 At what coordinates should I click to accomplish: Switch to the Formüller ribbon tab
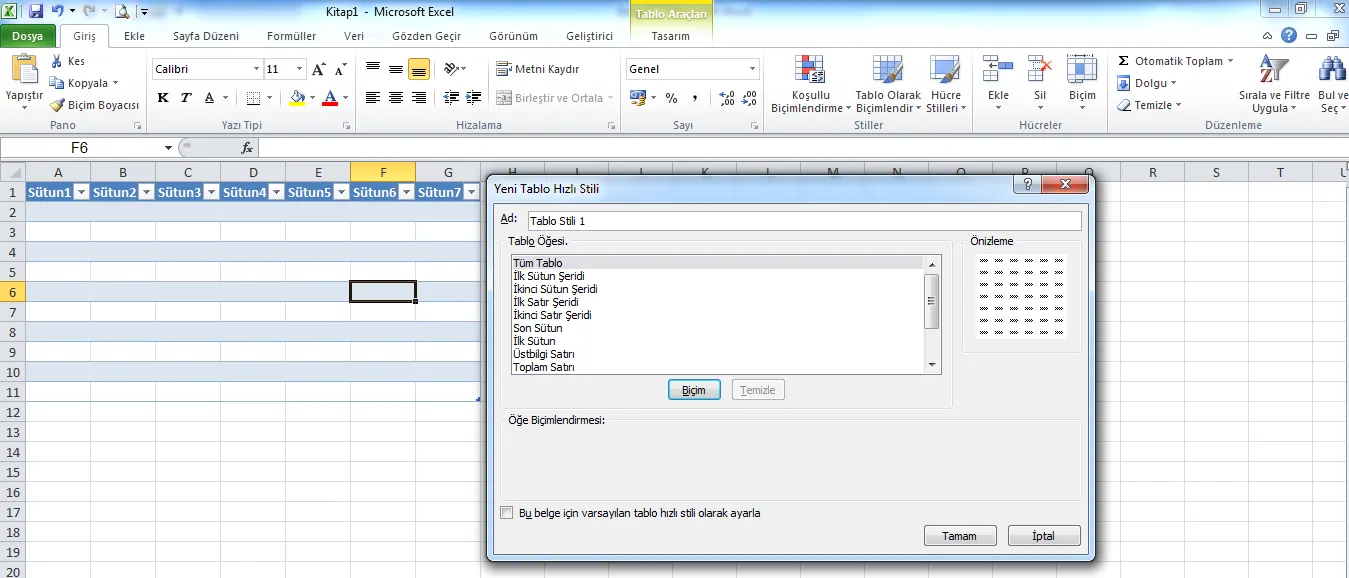(x=291, y=36)
